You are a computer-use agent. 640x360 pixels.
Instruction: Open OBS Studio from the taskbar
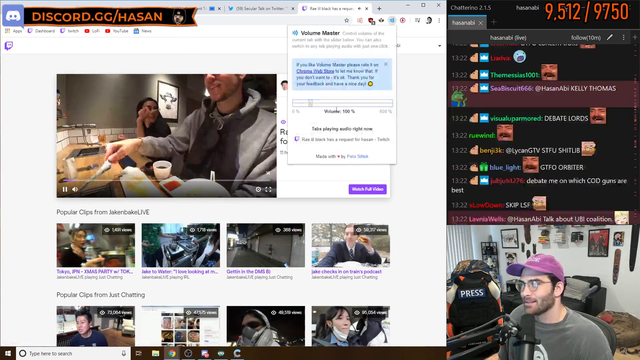pyautogui.click(x=188, y=353)
